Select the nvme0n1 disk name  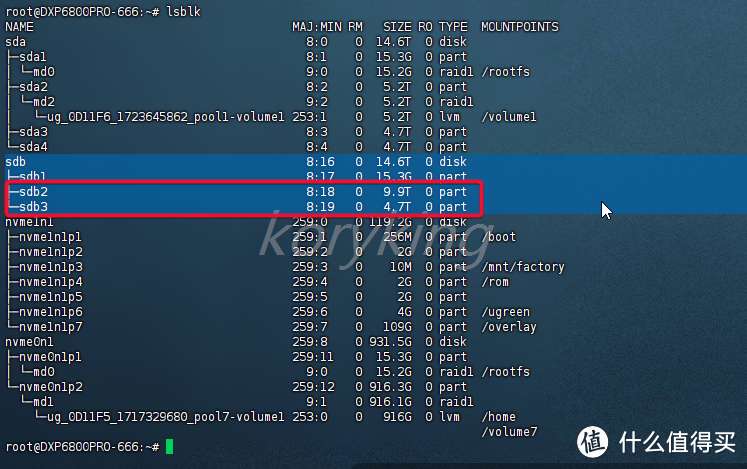point(29,342)
